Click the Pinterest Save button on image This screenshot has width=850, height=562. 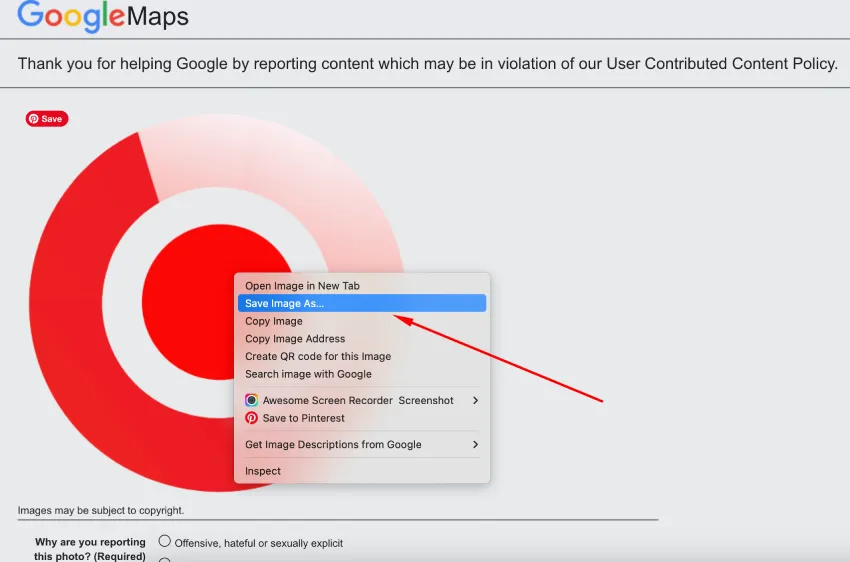click(x=47, y=119)
